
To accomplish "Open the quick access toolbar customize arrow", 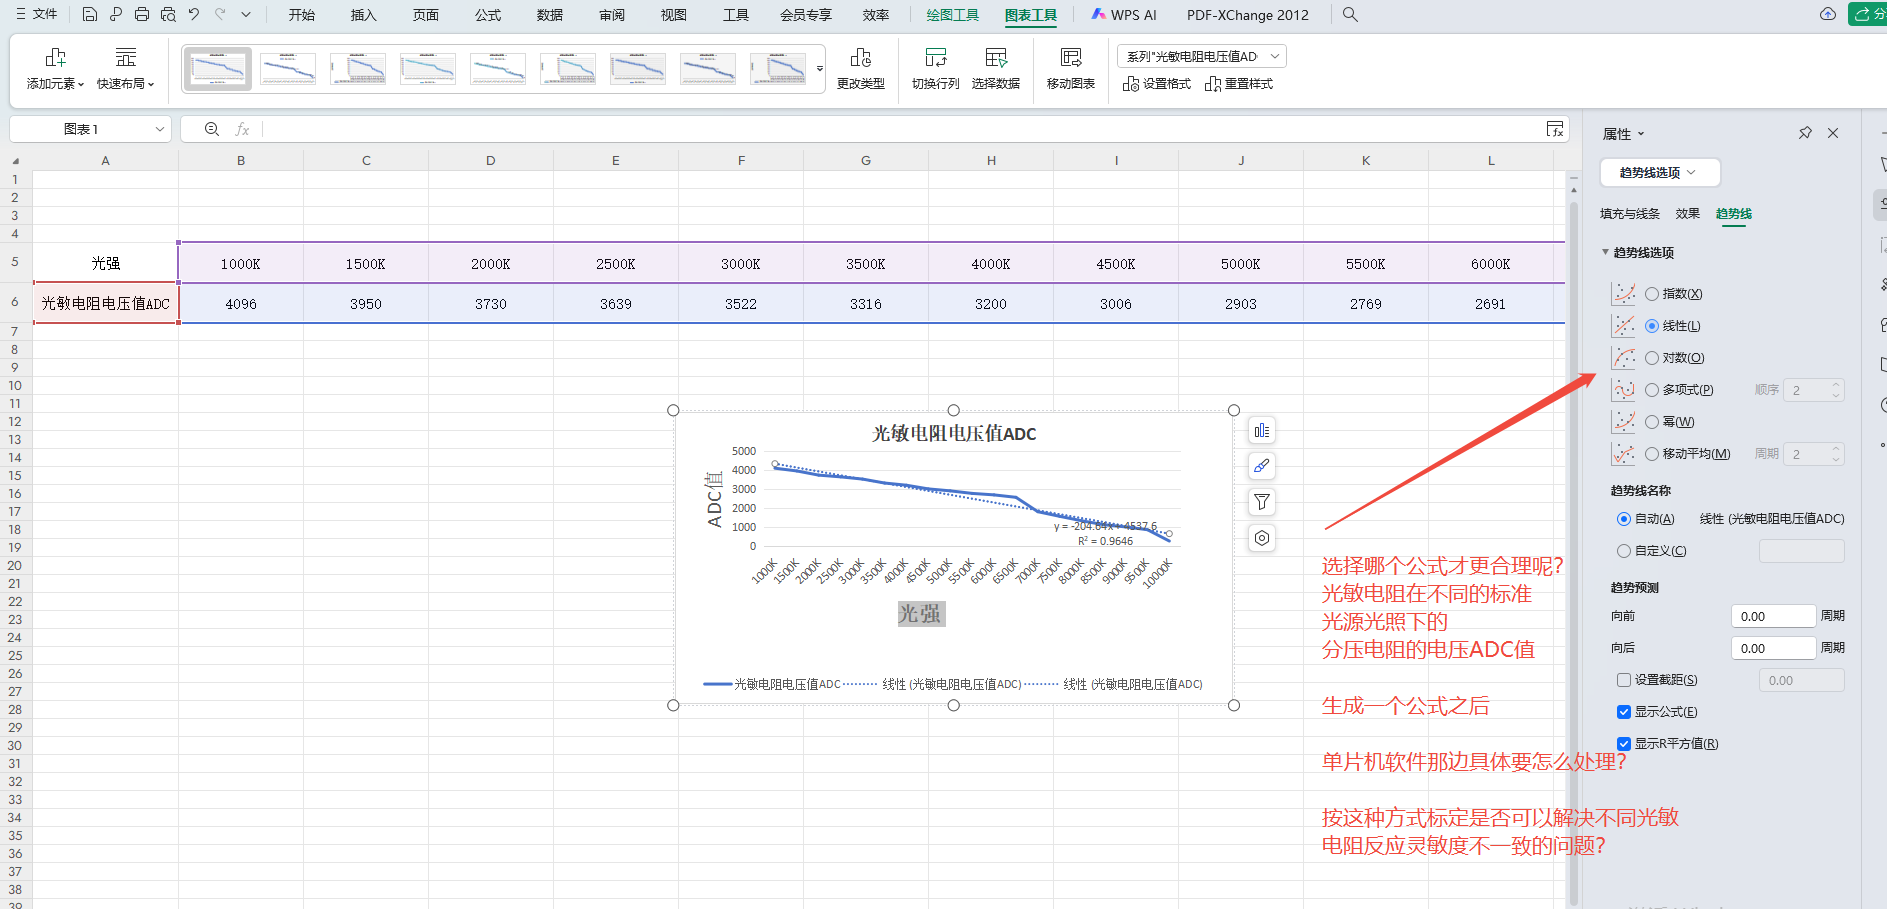I will (x=246, y=14).
